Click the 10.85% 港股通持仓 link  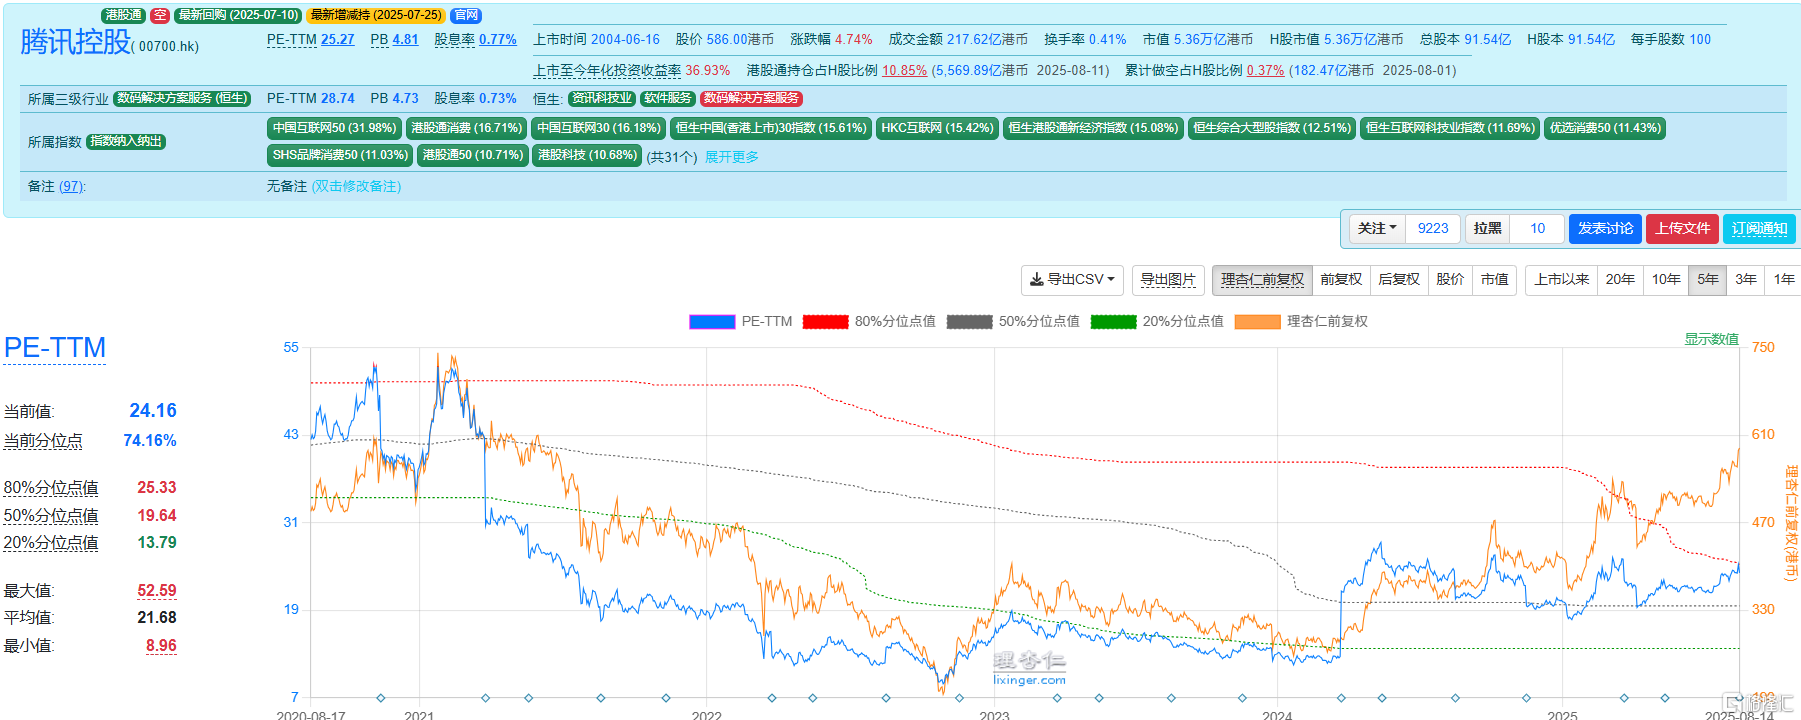(x=904, y=71)
